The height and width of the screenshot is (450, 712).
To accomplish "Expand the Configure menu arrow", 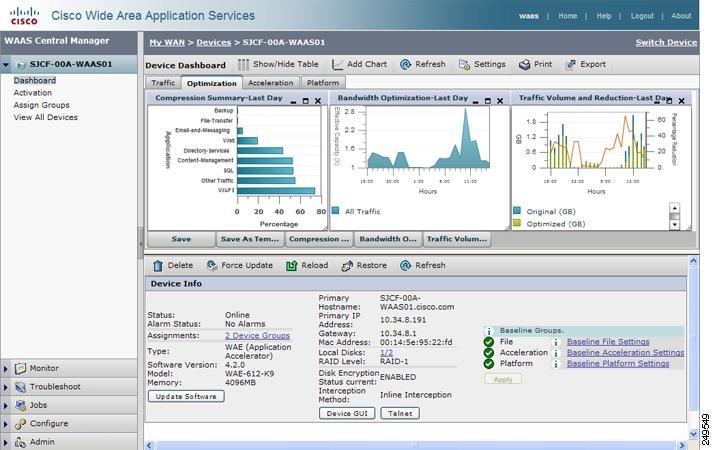I will [x=5, y=424].
